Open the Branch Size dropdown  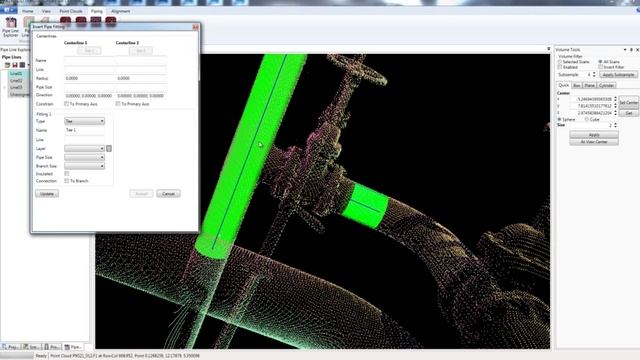[84, 166]
